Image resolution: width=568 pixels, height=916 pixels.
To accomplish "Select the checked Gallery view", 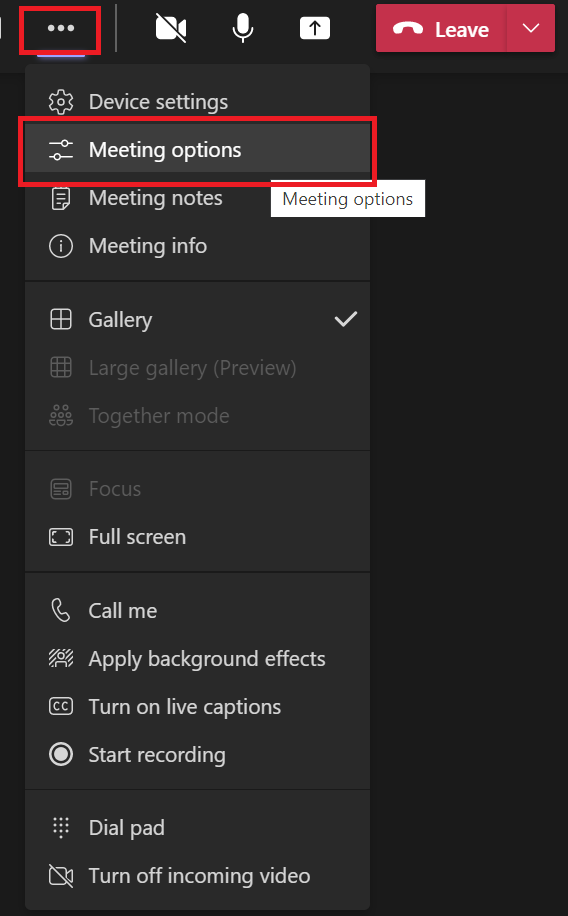I will (198, 320).
